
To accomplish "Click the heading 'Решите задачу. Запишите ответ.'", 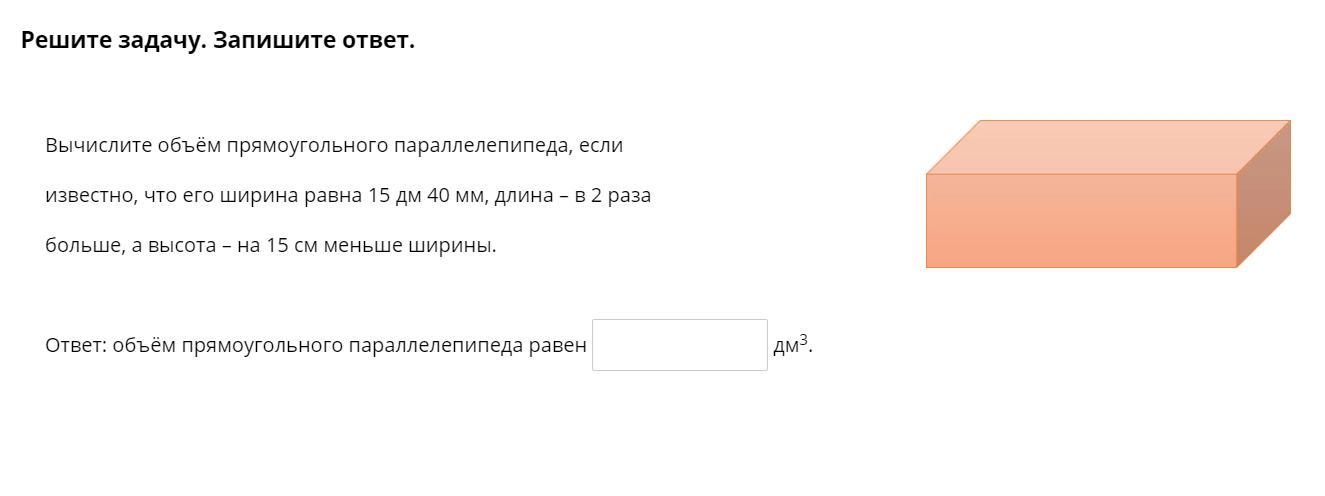I will [217, 41].
